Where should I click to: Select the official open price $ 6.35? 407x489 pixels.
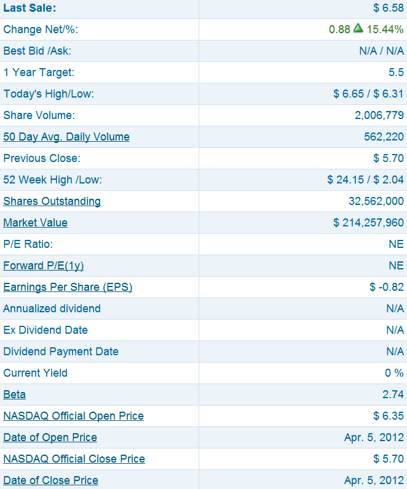(388, 416)
